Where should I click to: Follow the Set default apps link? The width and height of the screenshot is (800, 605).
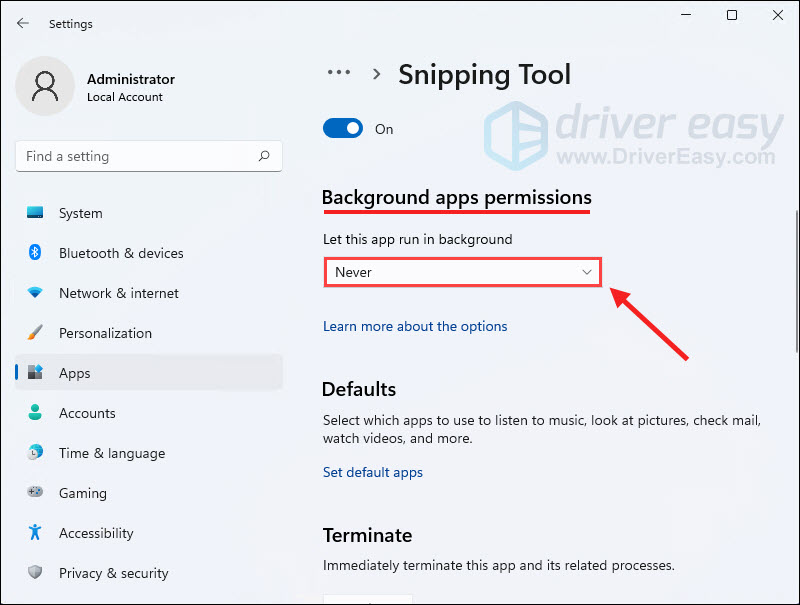(x=373, y=472)
